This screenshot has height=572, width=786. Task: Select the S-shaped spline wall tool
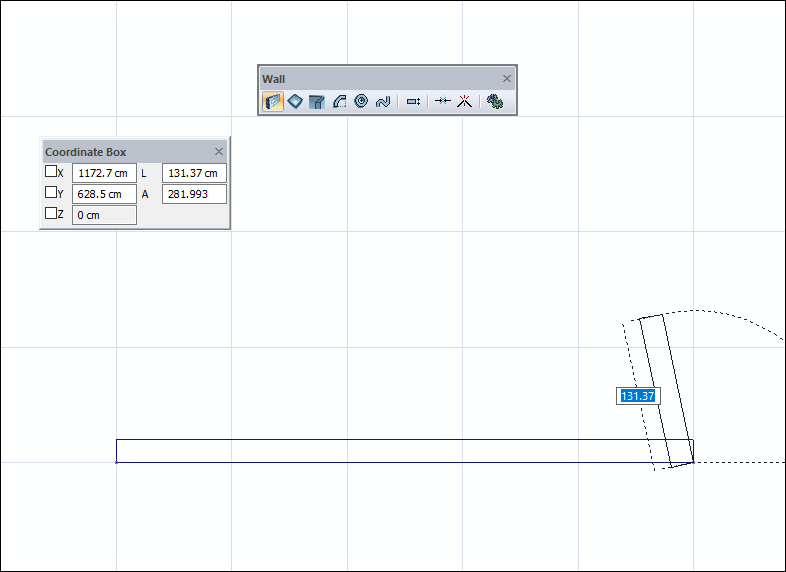click(382, 102)
